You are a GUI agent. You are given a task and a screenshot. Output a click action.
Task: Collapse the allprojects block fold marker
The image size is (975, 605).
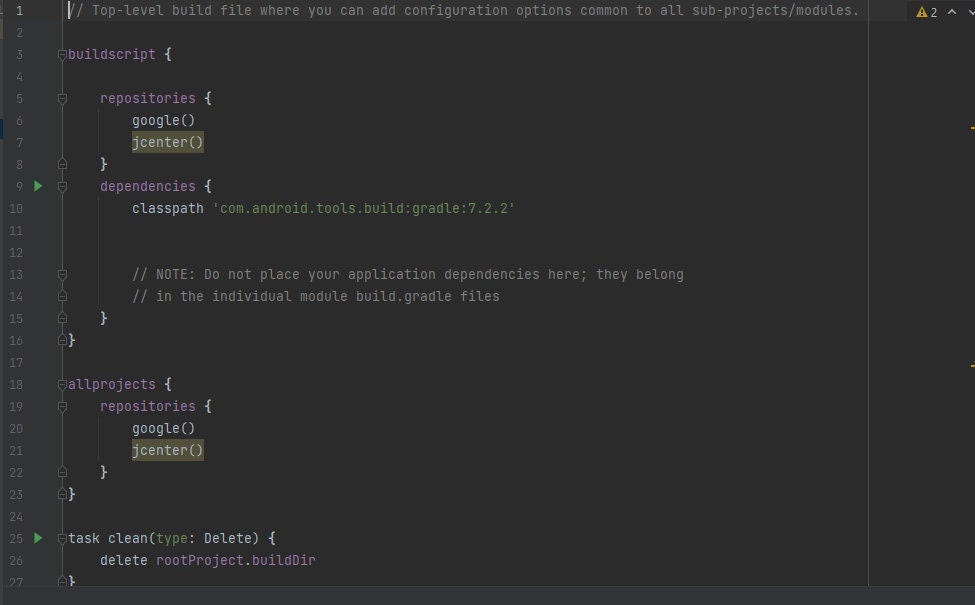point(62,385)
